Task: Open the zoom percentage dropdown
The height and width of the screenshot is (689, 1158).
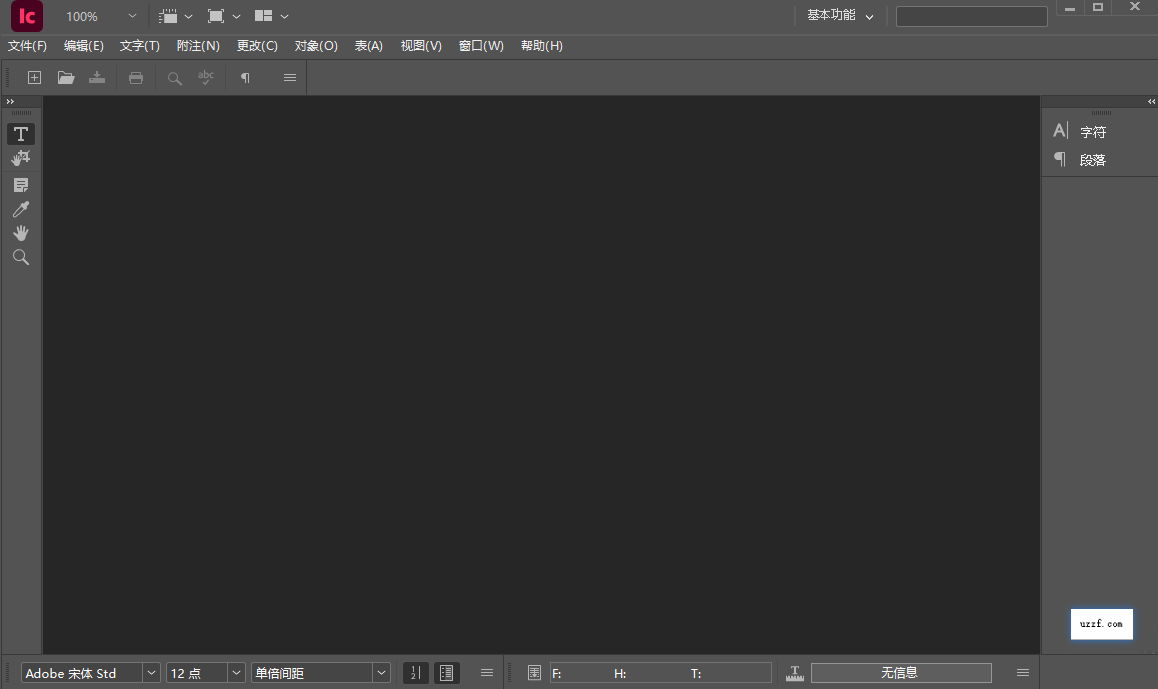Action: click(x=131, y=15)
